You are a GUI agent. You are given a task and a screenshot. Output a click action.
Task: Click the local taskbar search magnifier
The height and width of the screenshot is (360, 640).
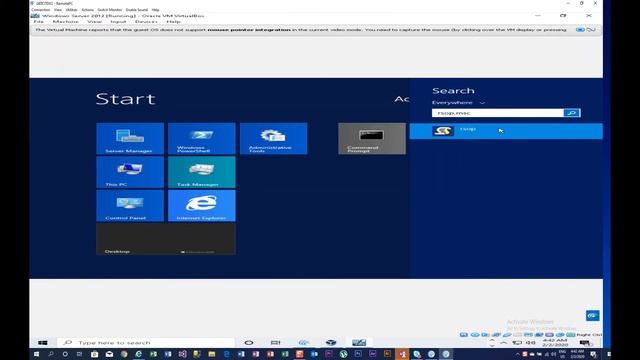[x=51, y=354]
